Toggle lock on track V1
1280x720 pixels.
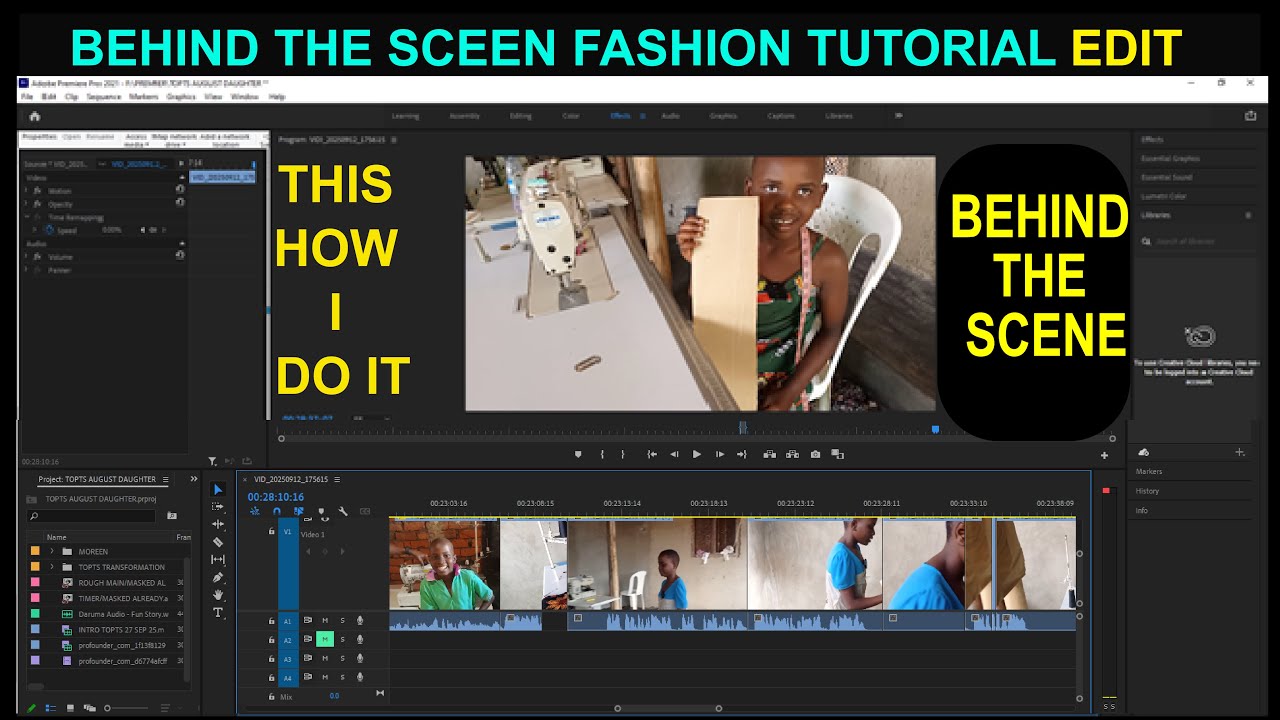[271, 533]
